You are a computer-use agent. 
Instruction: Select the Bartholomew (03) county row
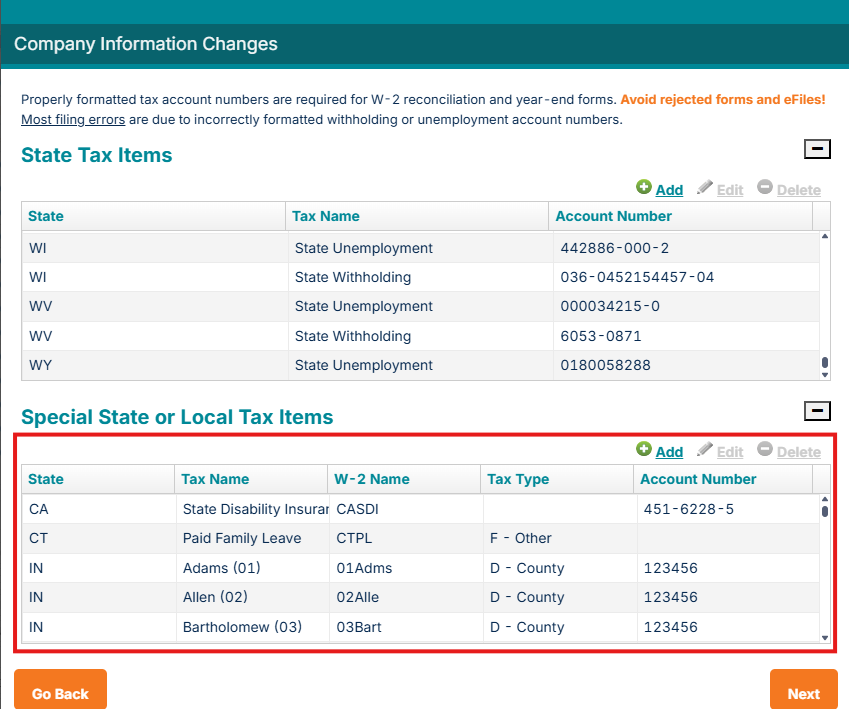point(421,627)
